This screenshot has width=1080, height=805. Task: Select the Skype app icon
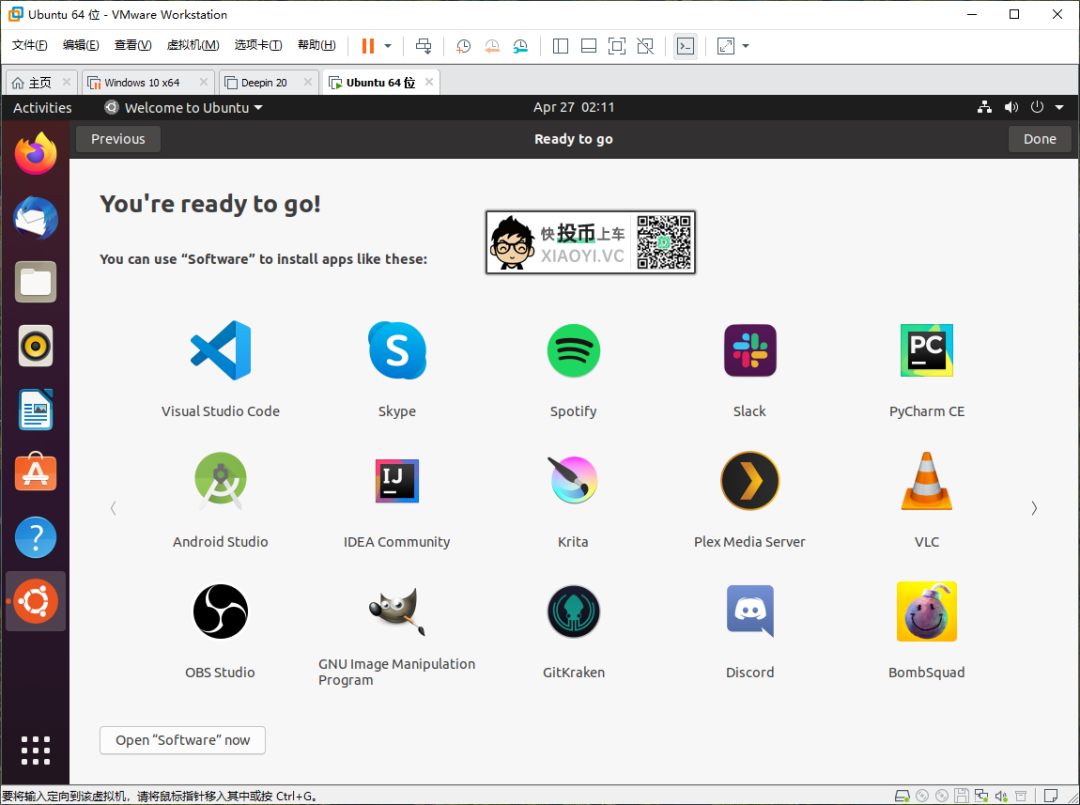397,351
